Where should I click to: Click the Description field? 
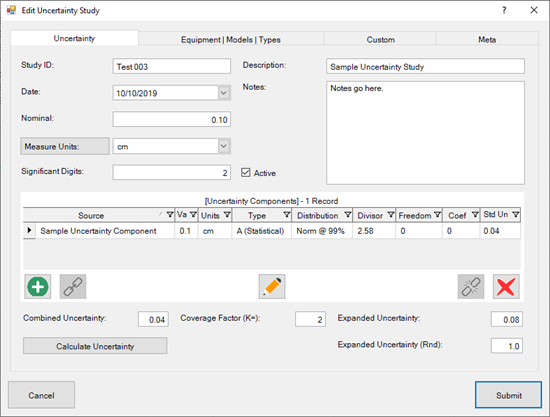(x=425, y=66)
